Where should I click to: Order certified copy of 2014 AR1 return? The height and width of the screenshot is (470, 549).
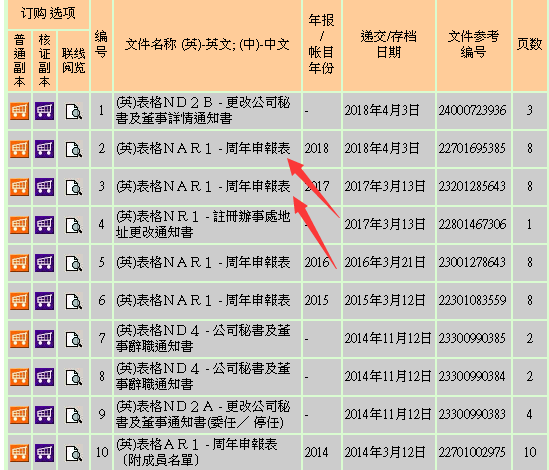click(44, 452)
